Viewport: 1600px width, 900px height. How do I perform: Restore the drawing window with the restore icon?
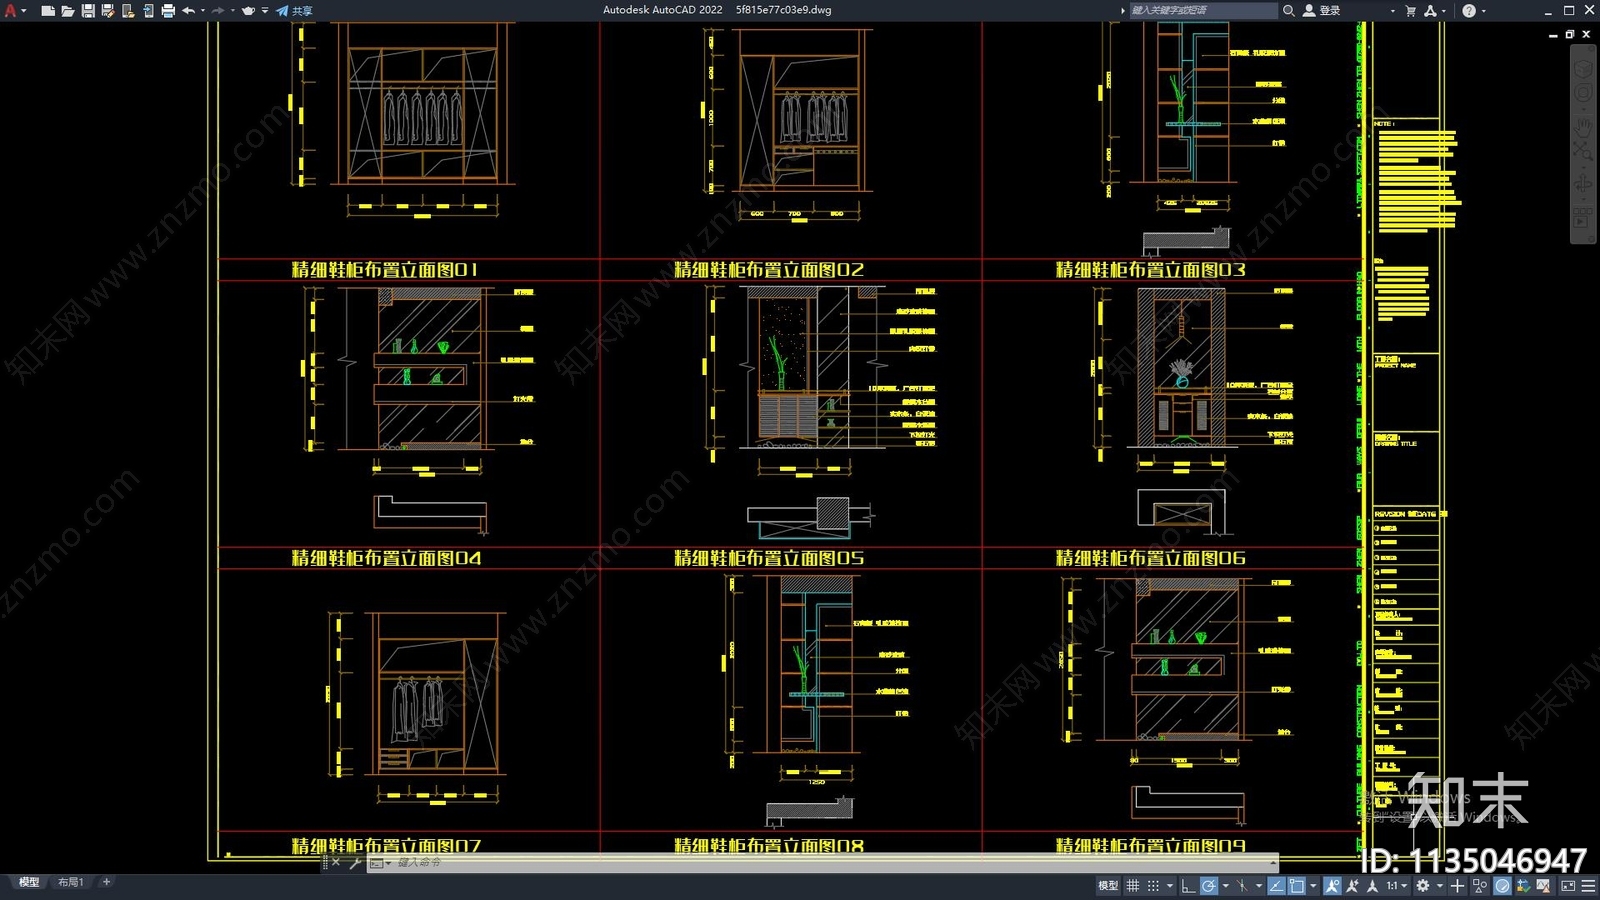[1569, 35]
